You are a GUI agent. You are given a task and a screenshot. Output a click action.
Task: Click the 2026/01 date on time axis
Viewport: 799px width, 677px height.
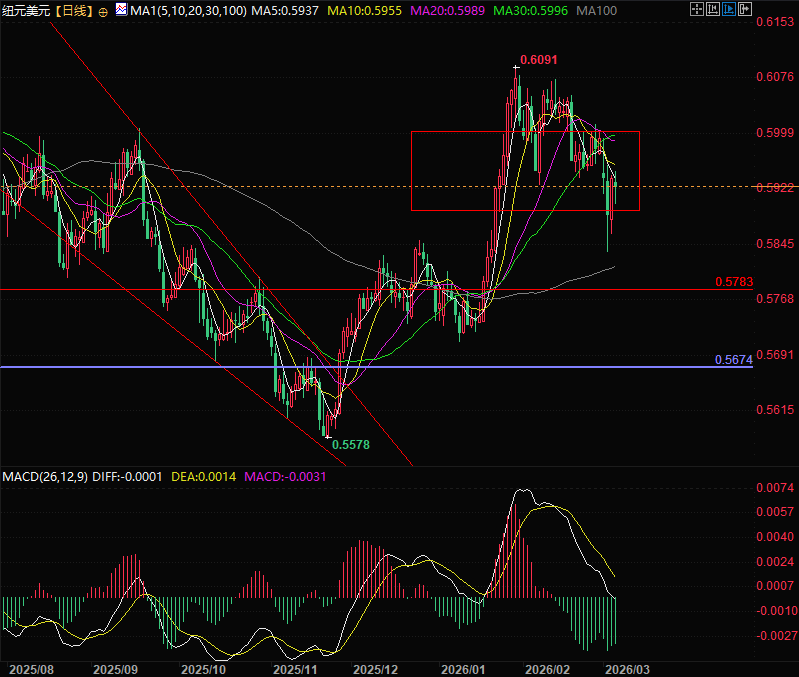[x=463, y=667]
